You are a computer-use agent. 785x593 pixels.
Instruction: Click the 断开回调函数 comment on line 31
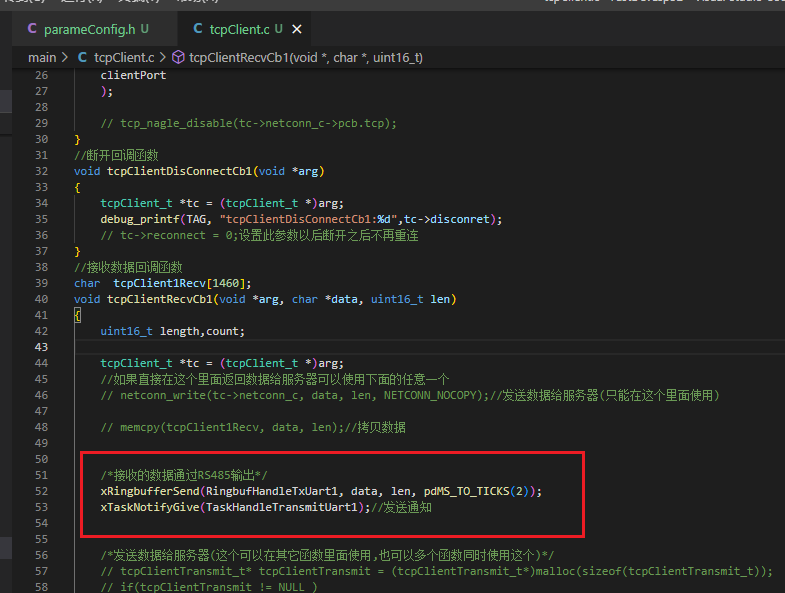(x=116, y=155)
